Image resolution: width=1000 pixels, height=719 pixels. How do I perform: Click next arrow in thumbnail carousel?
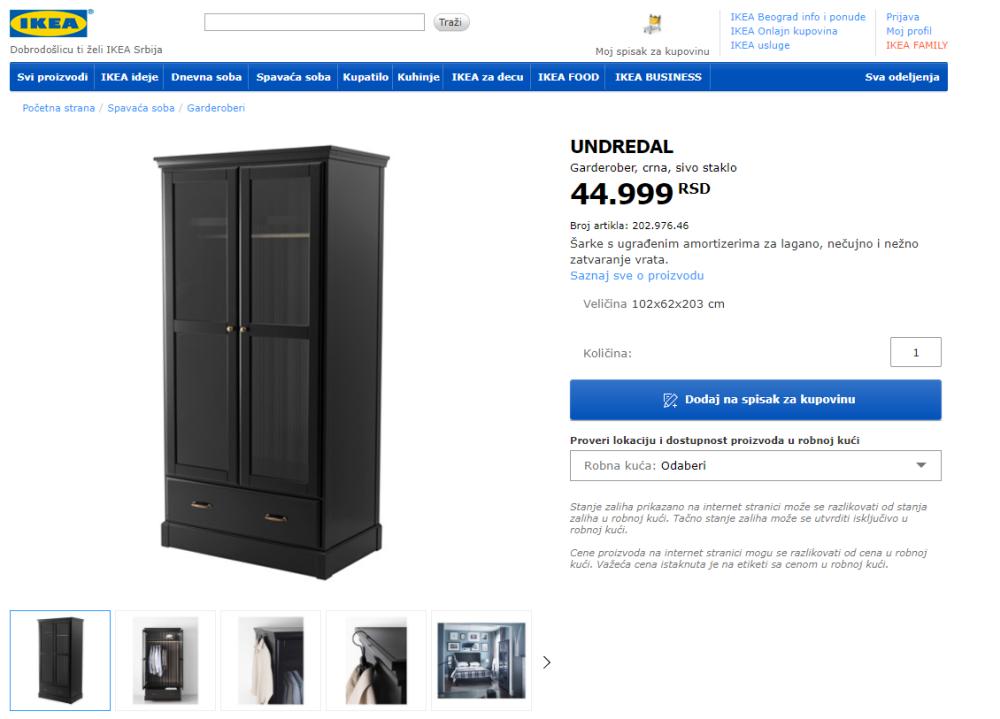tap(547, 662)
